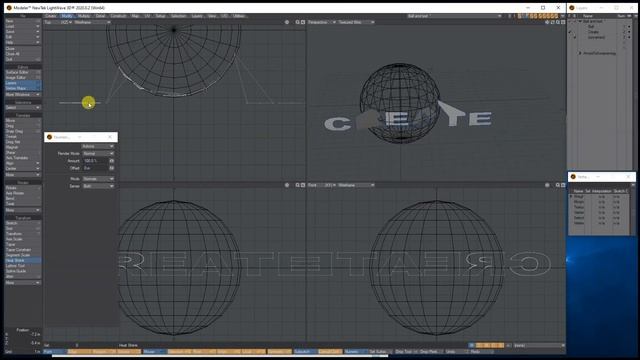
Task: Move-view icon in the Perspective viewport header
Action: [547, 22]
